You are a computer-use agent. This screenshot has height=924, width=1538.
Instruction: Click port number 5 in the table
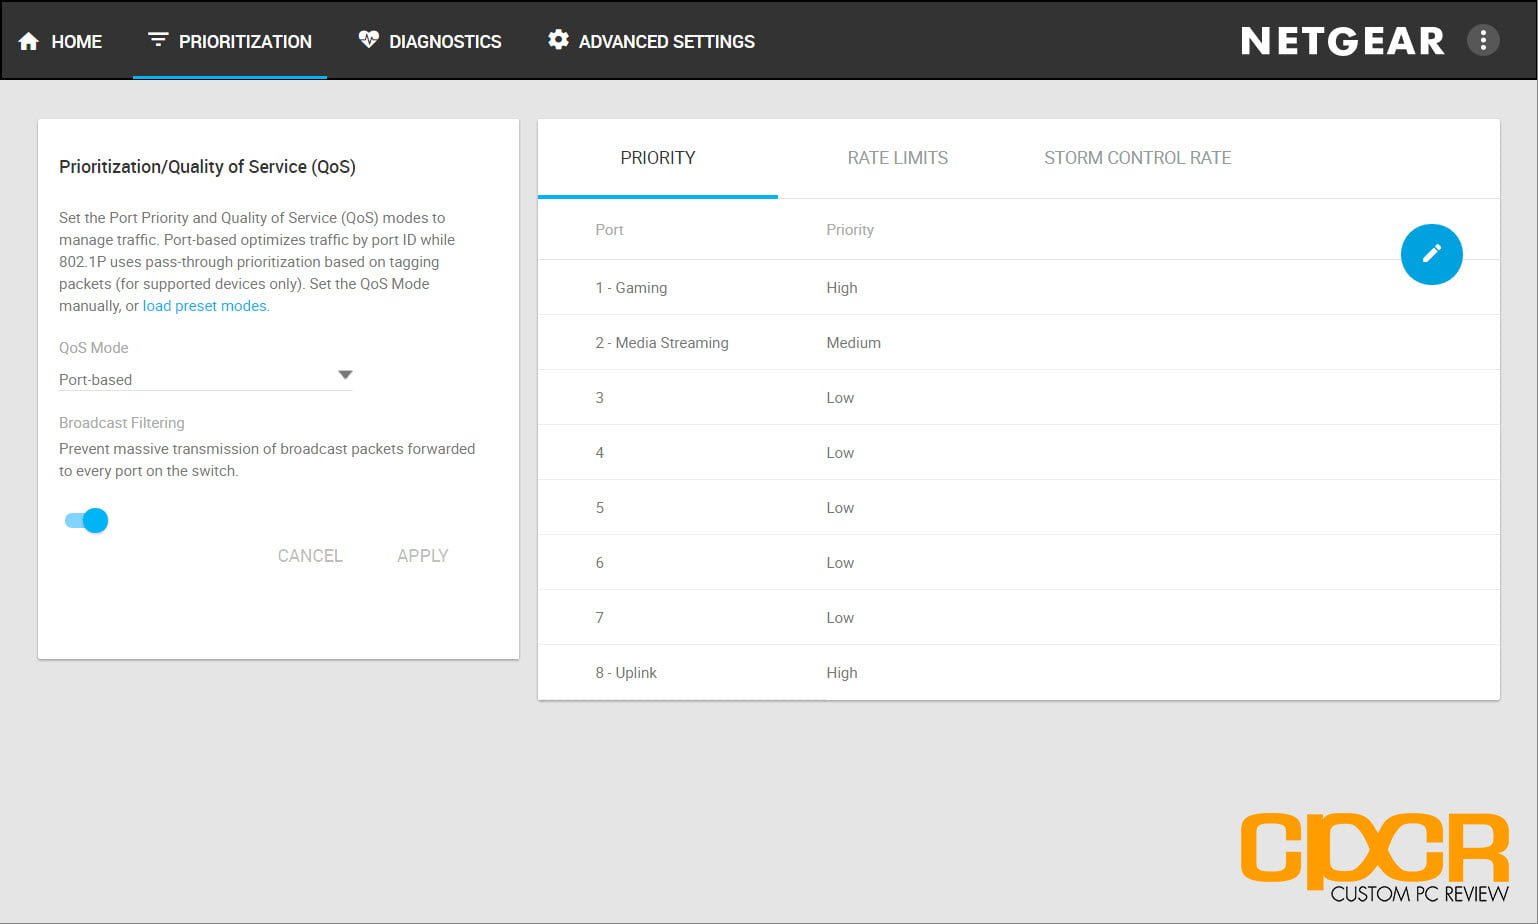(599, 508)
